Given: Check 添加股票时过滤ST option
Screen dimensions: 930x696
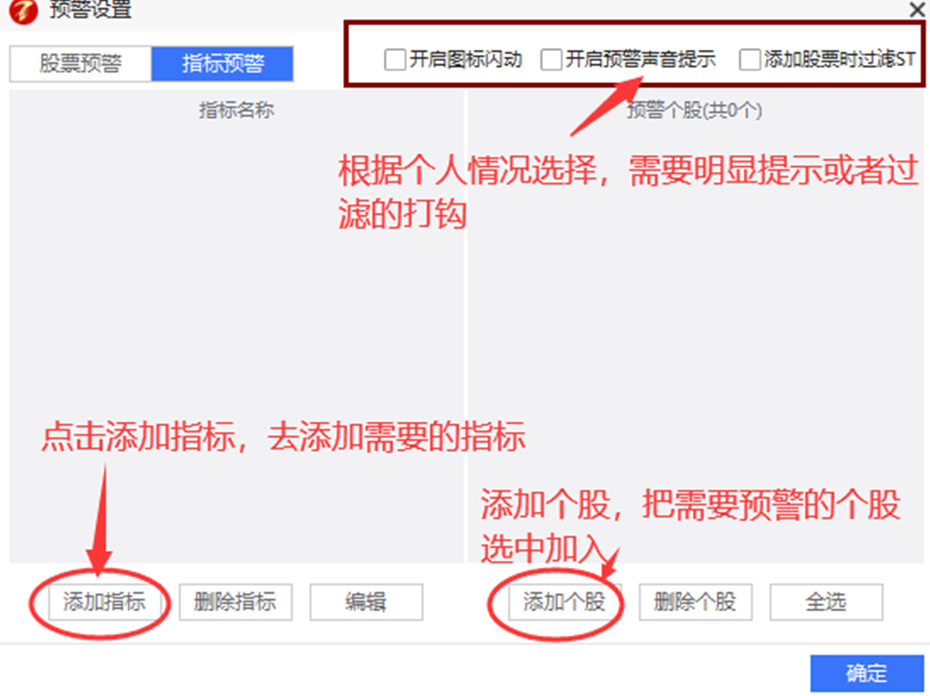Looking at the screenshot, I should point(750,59).
